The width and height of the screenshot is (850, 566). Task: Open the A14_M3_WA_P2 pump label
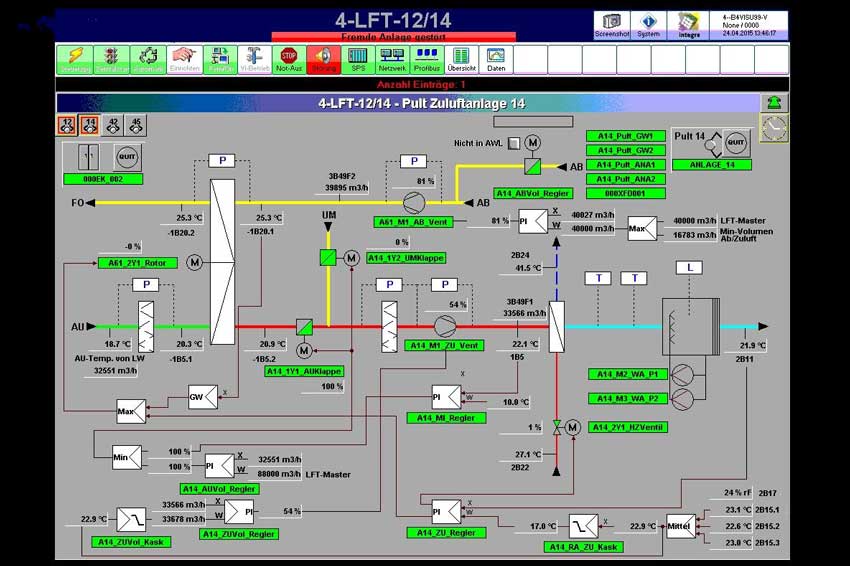[627, 398]
